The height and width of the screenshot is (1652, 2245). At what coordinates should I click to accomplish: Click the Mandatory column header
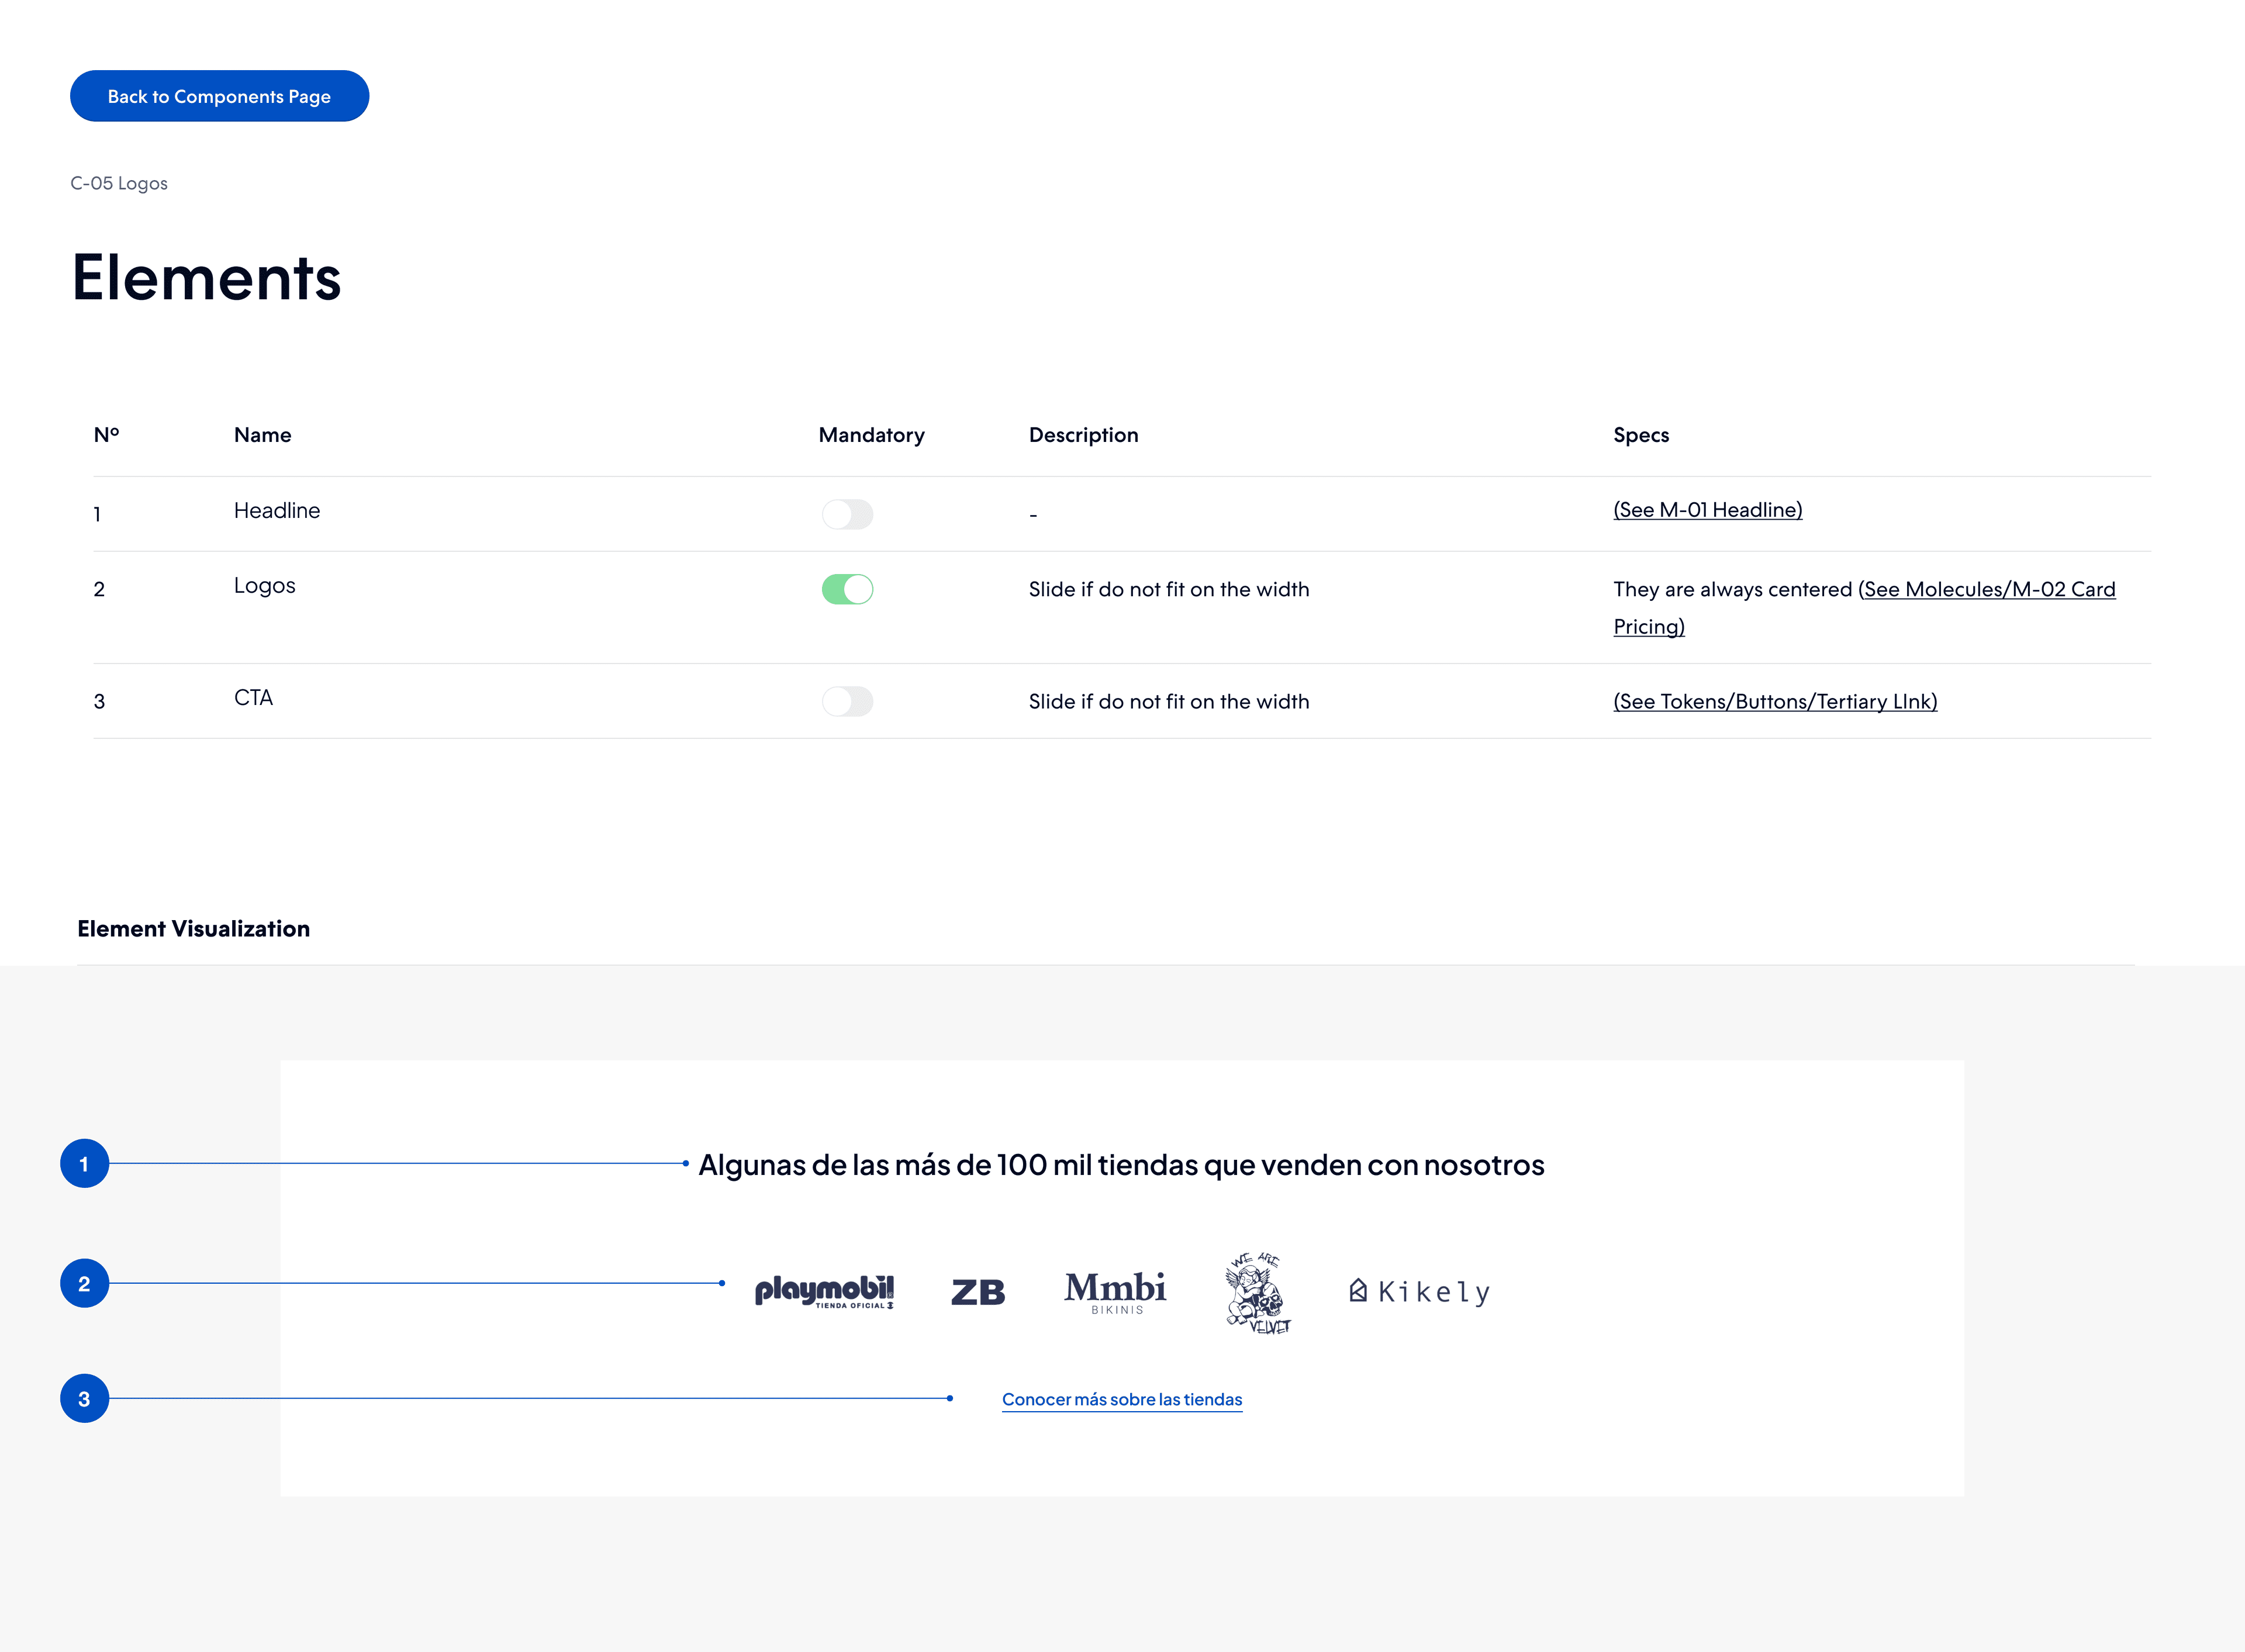pos(871,435)
